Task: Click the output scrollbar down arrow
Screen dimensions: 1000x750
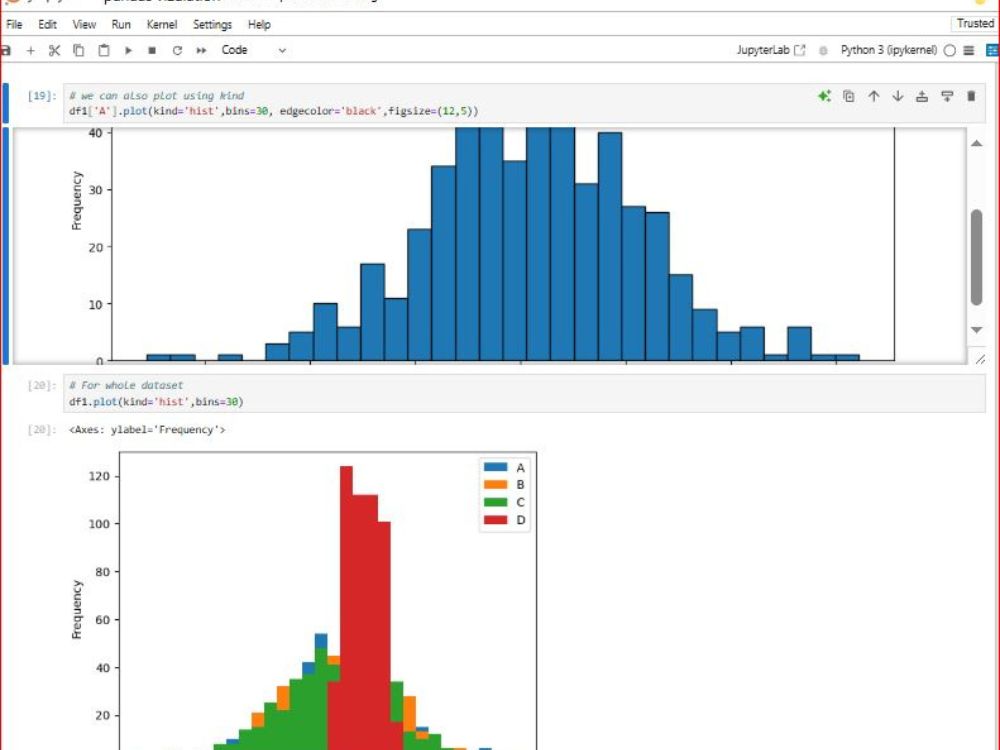Action: pyautogui.click(x=976, y=330)
